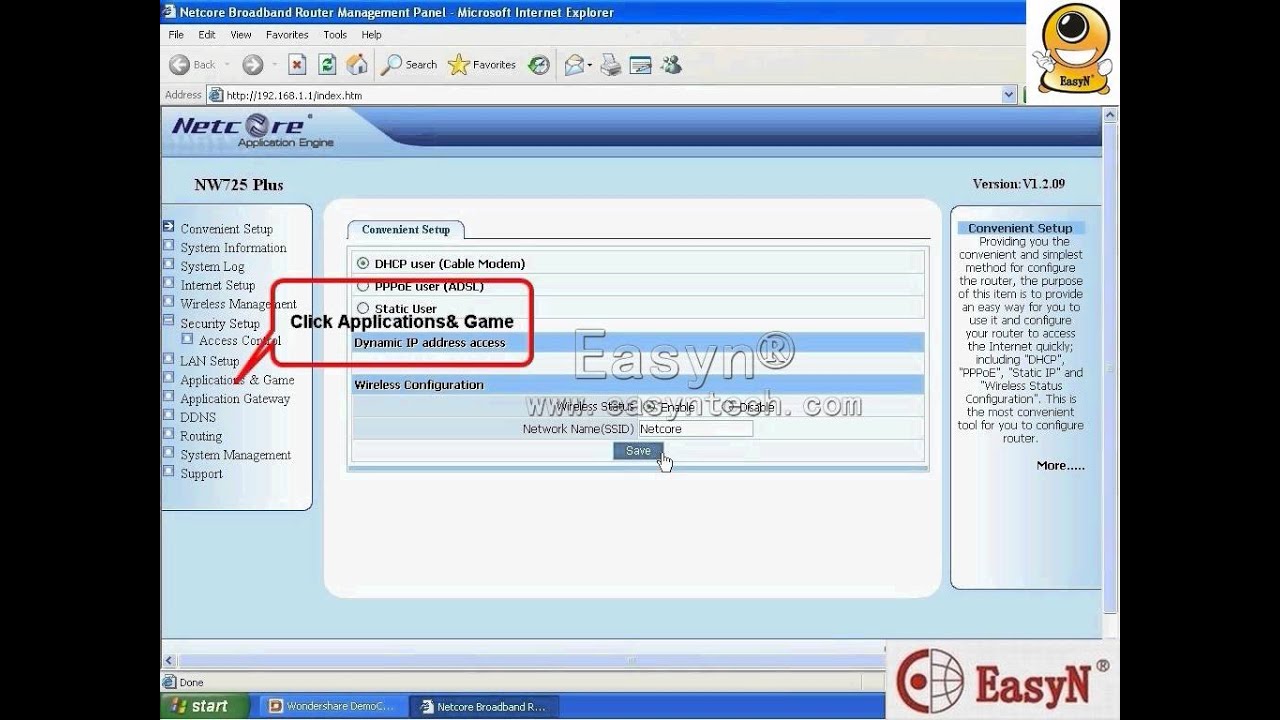Click the Forward arrow toolbar icon
This screenshot has width=1280, height=720.
coord(252,65)
